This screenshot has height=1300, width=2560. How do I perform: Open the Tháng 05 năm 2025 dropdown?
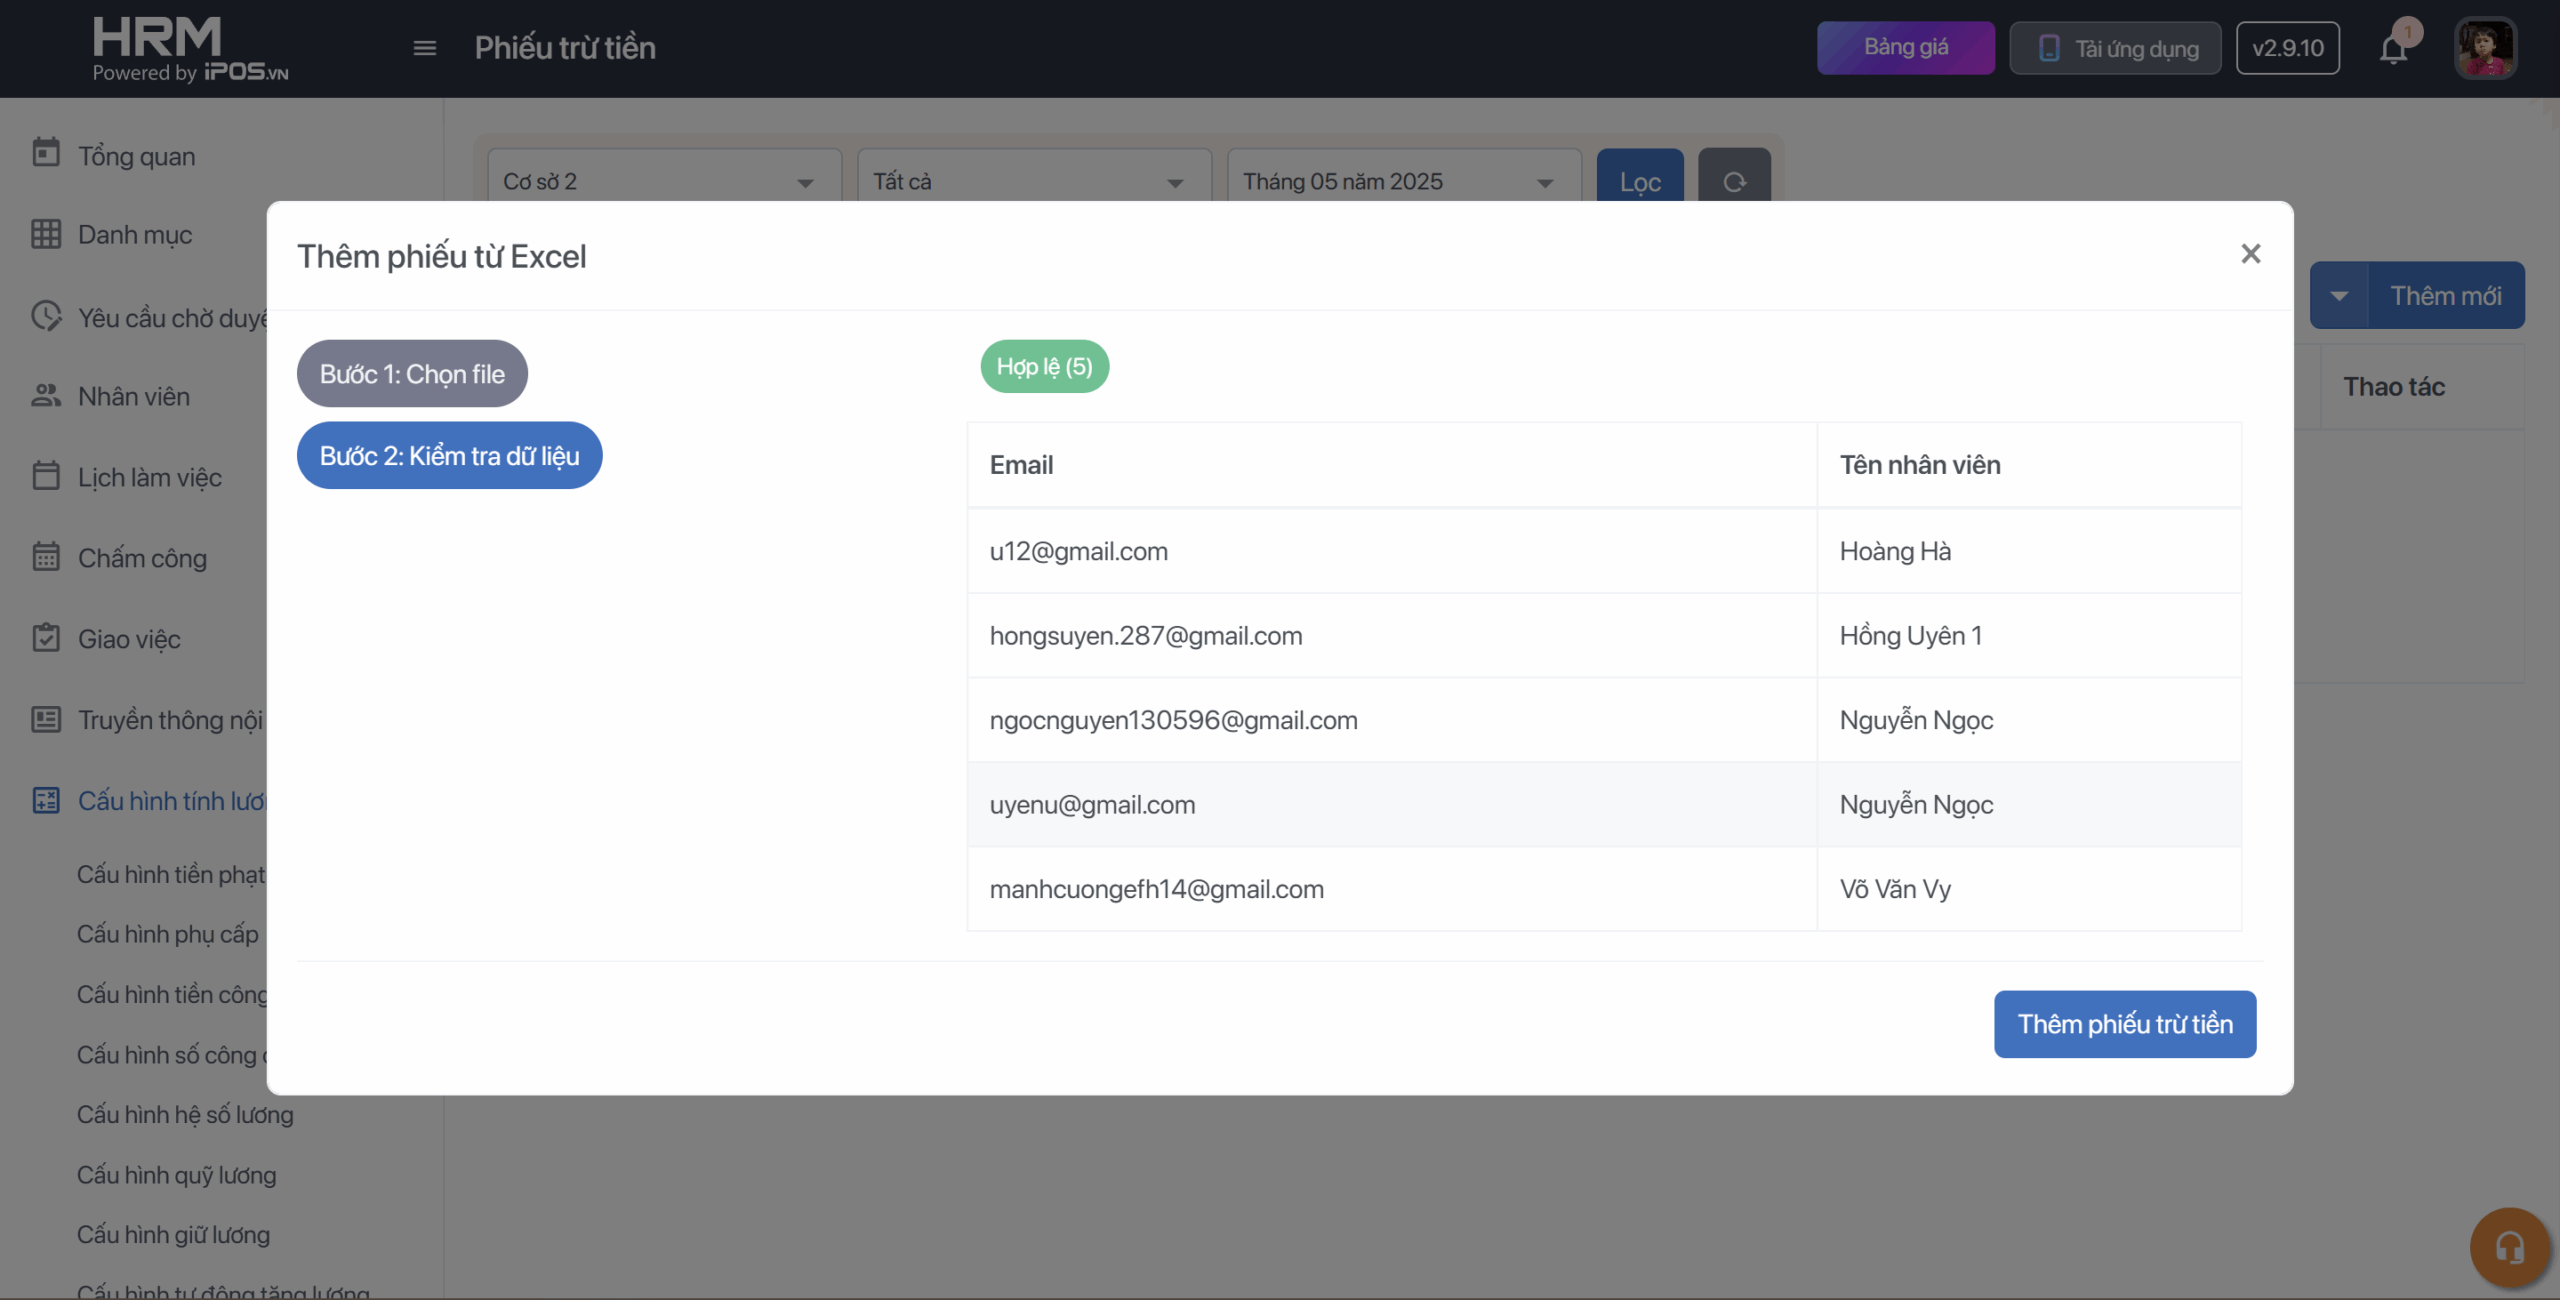coord(1403,181)
